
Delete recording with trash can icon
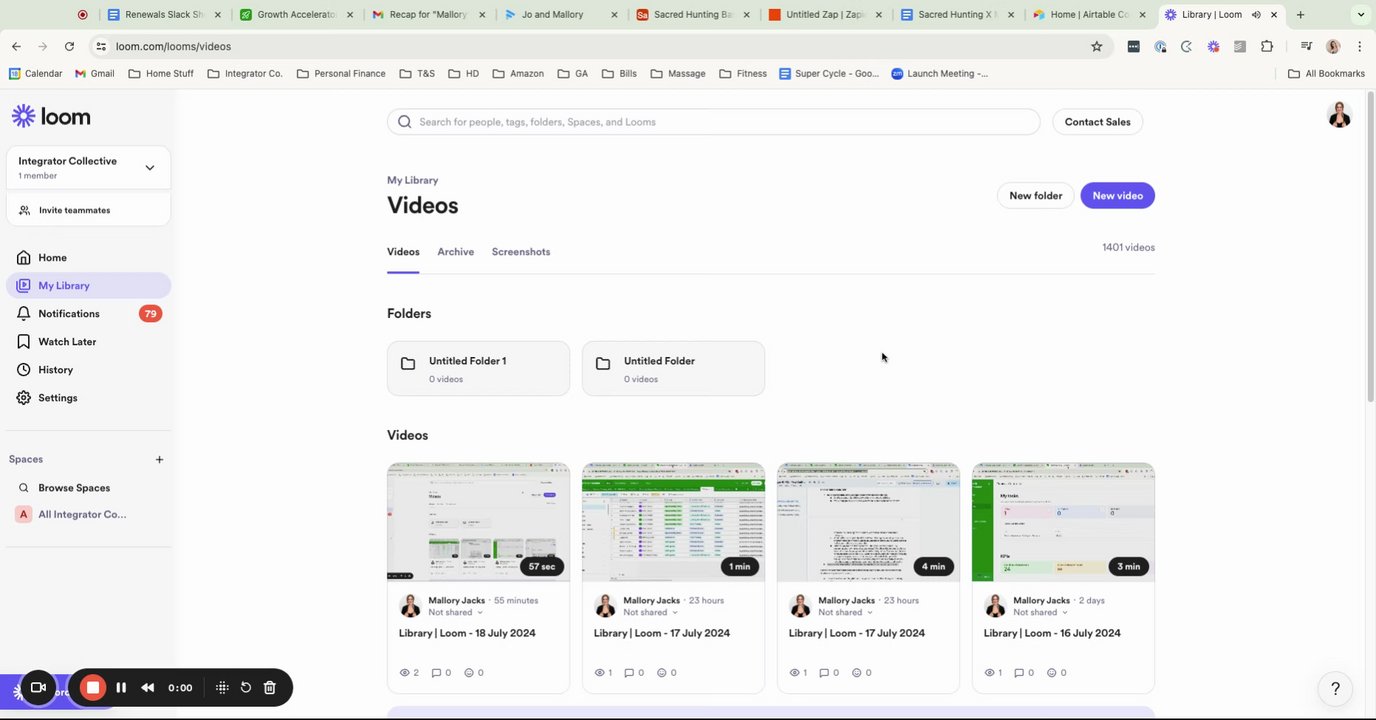click(x=270, y=688)
